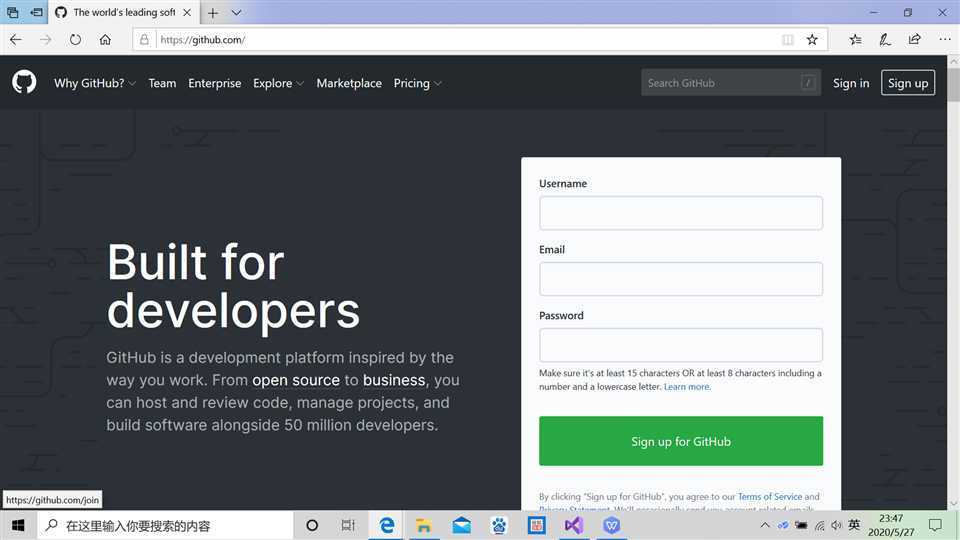Open the blue shield app in taskbar
Image resolution: width=960 pixels, height=540 pixels.
611,525
